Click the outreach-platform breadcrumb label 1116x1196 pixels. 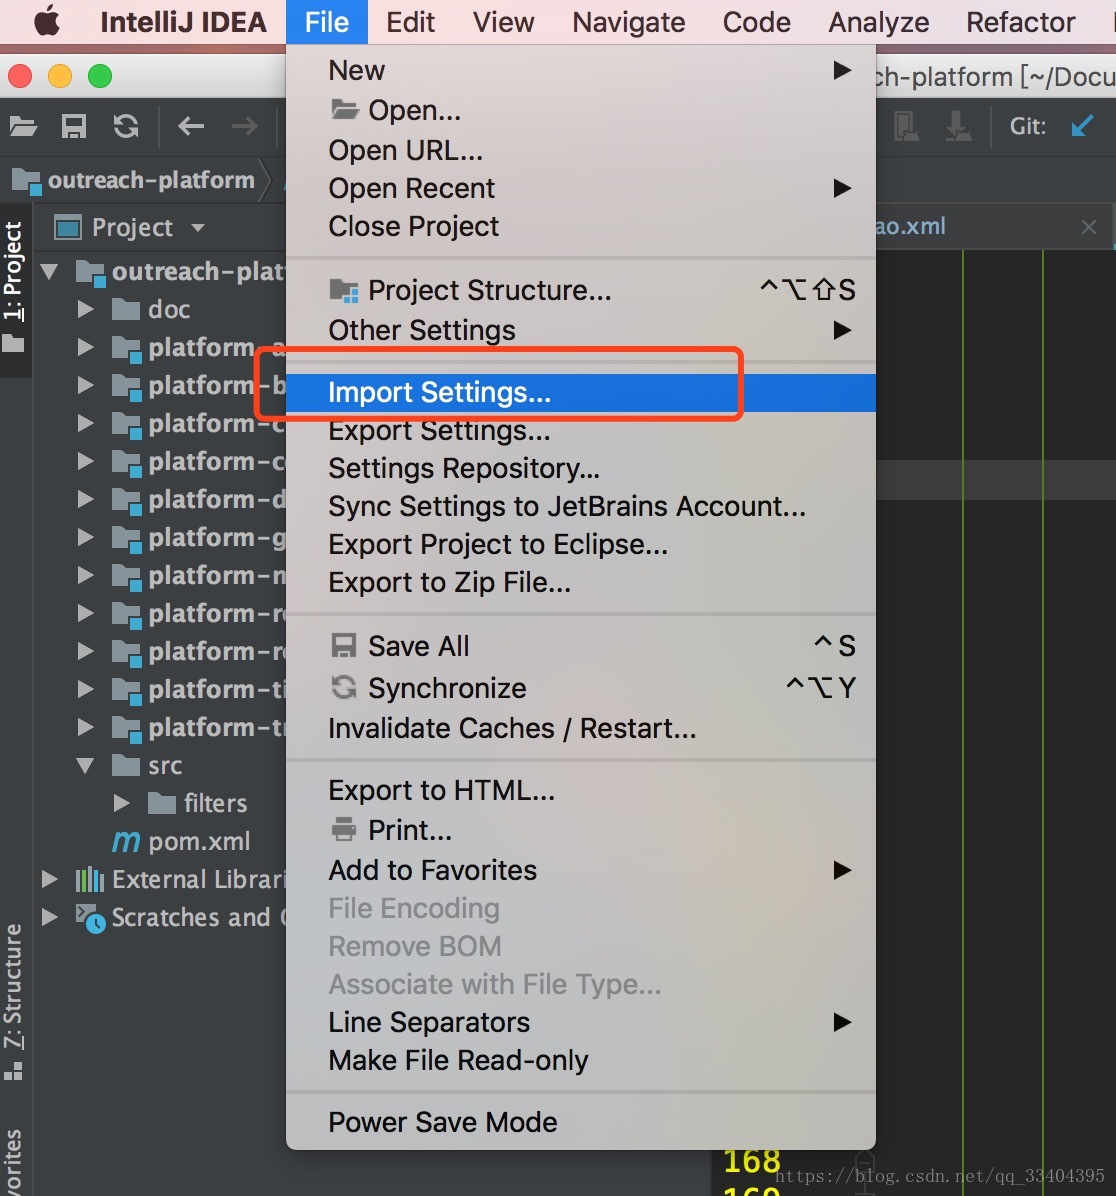coord(151,181)
